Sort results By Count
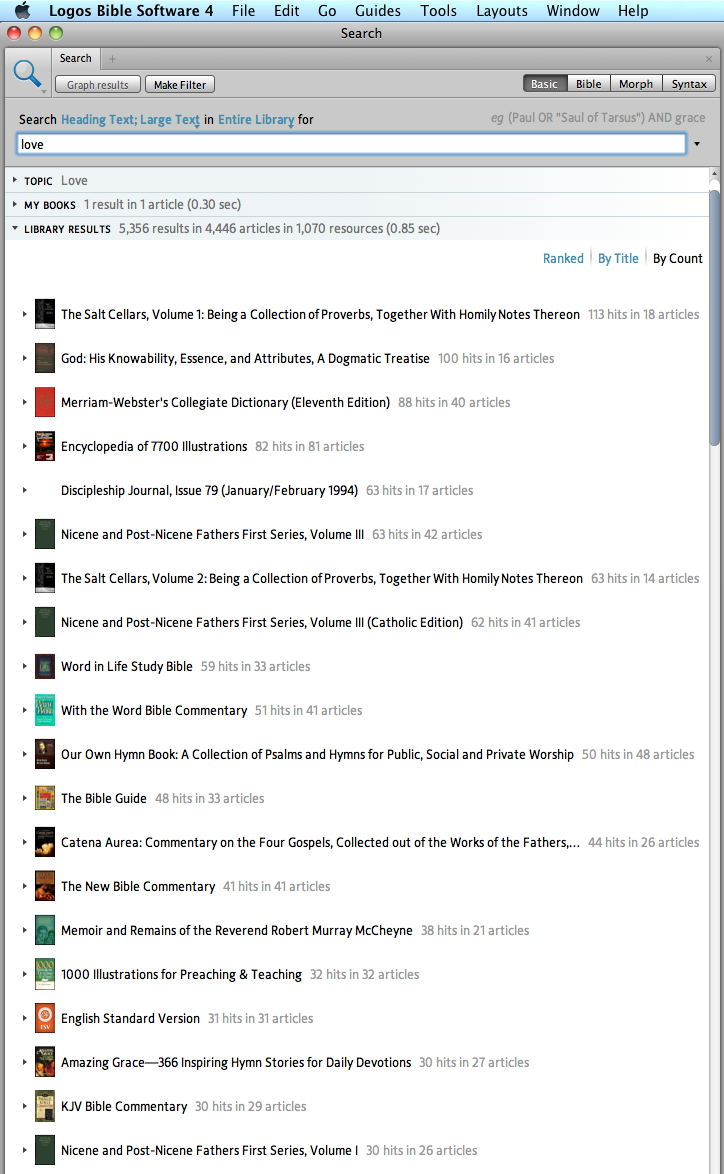Viewport: 724px width, 1174px height. pos(678,258)
